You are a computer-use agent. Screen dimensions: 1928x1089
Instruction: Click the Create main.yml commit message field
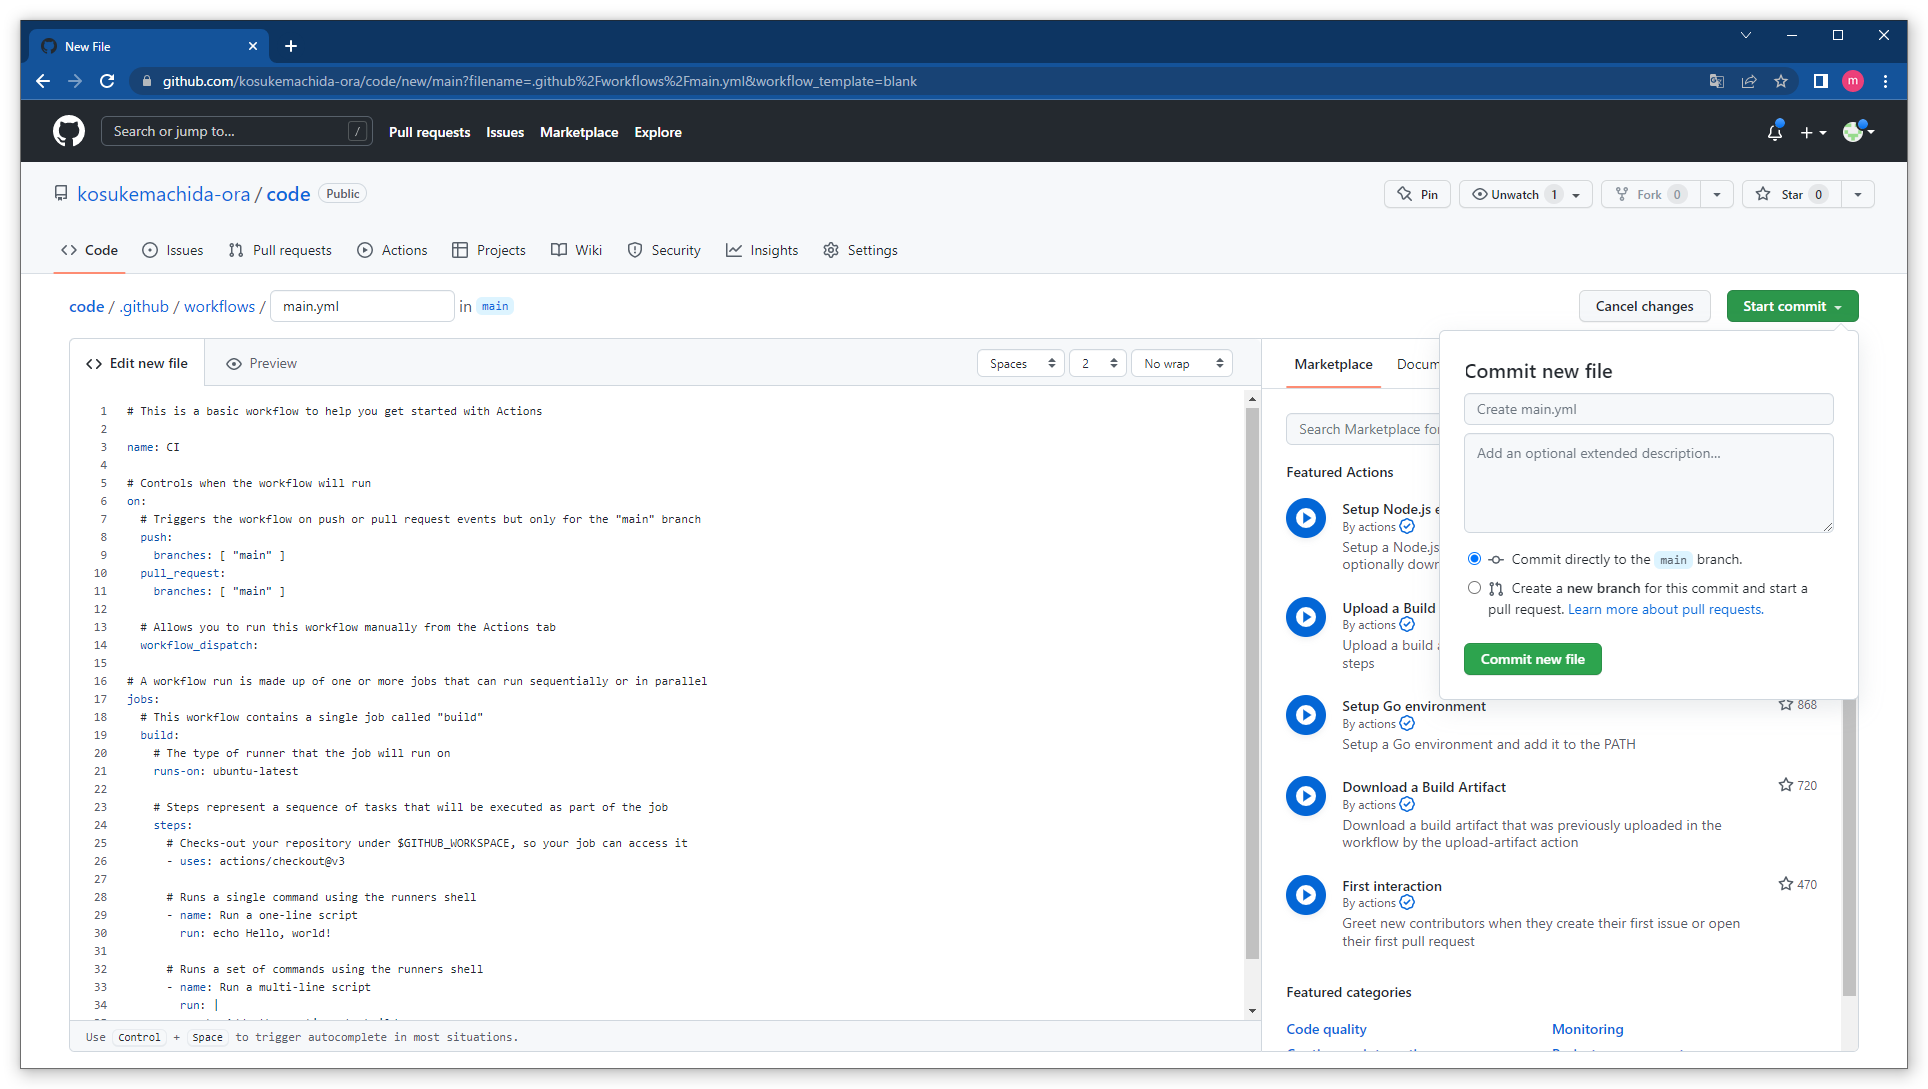[x=1648, y=410]
